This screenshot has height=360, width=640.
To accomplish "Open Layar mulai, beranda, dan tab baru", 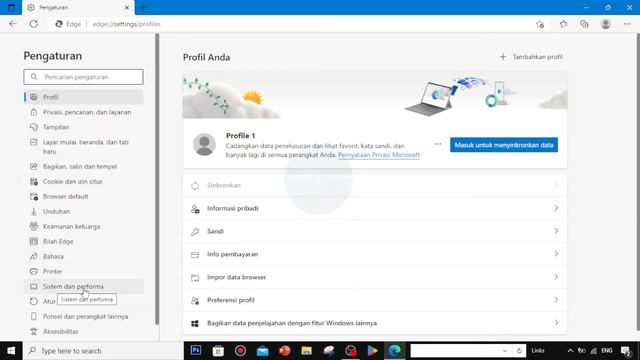I will [x=84, y=147].
